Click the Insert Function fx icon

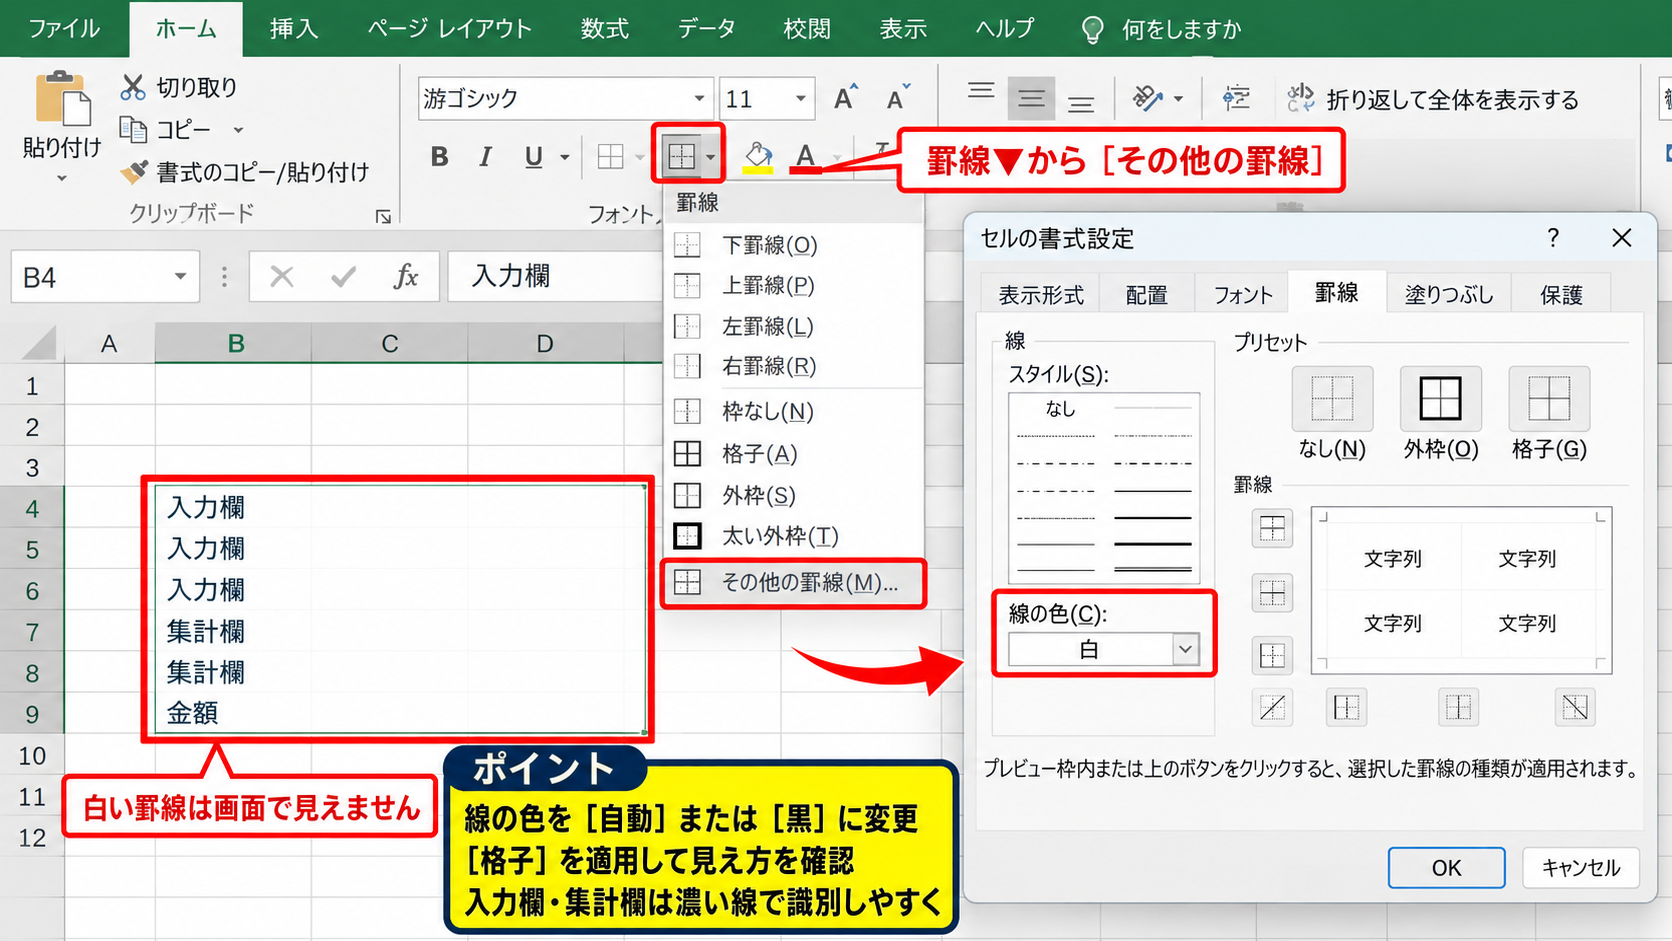[405, 276]
